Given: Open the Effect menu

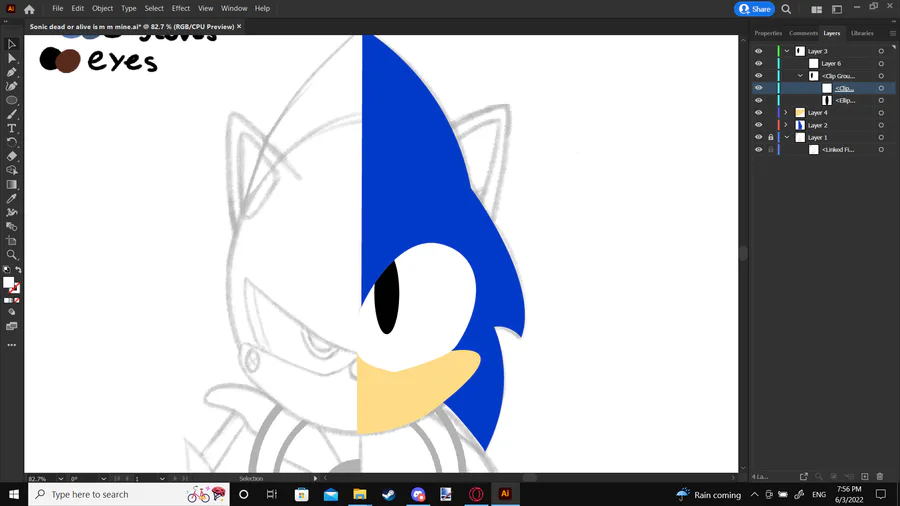Looking at the screenshot, I should tap(181, 9).
